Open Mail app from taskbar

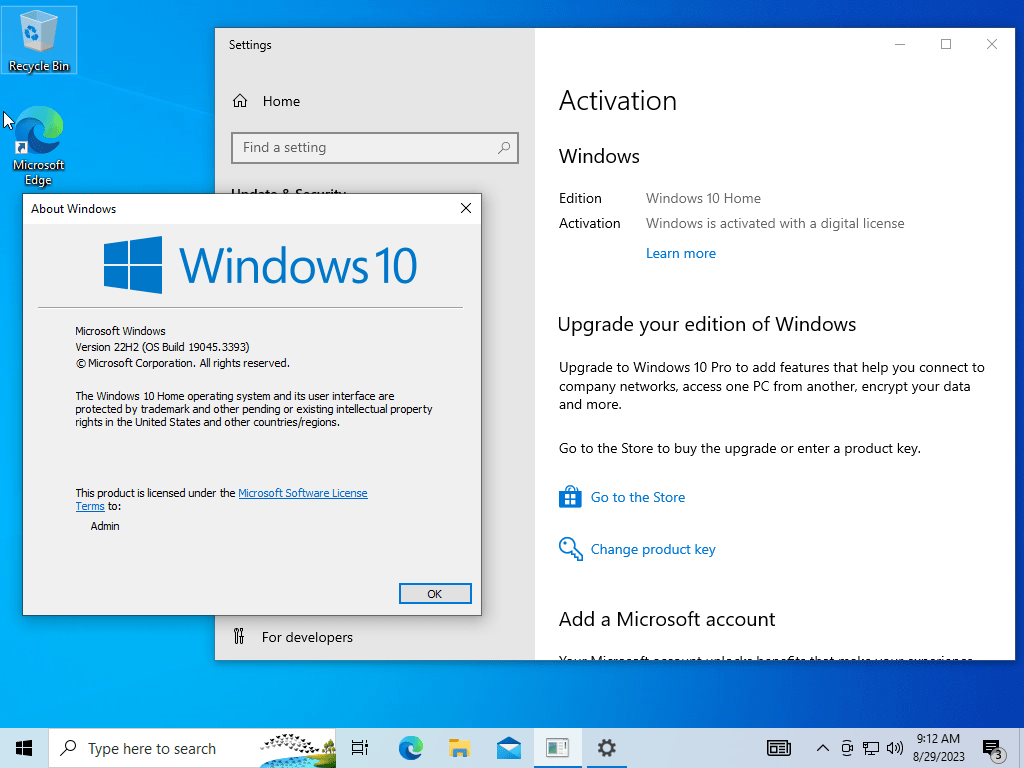click(x=509, y=748)
